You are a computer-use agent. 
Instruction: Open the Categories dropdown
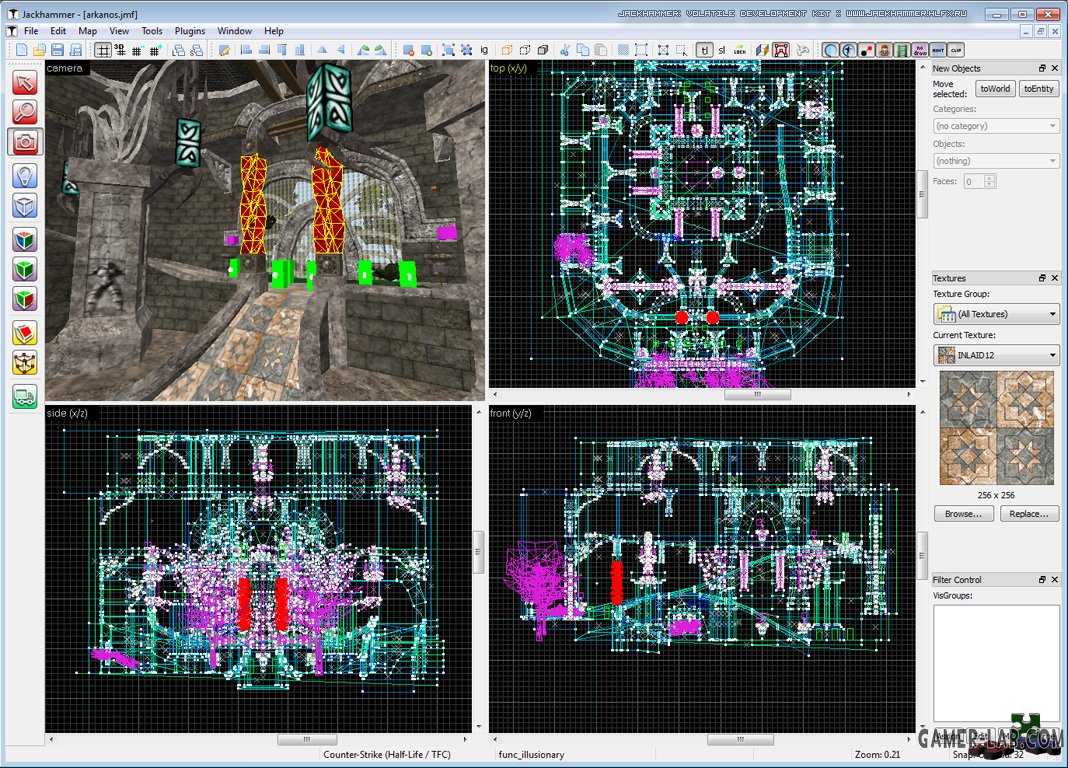click(x=995, y=126)
